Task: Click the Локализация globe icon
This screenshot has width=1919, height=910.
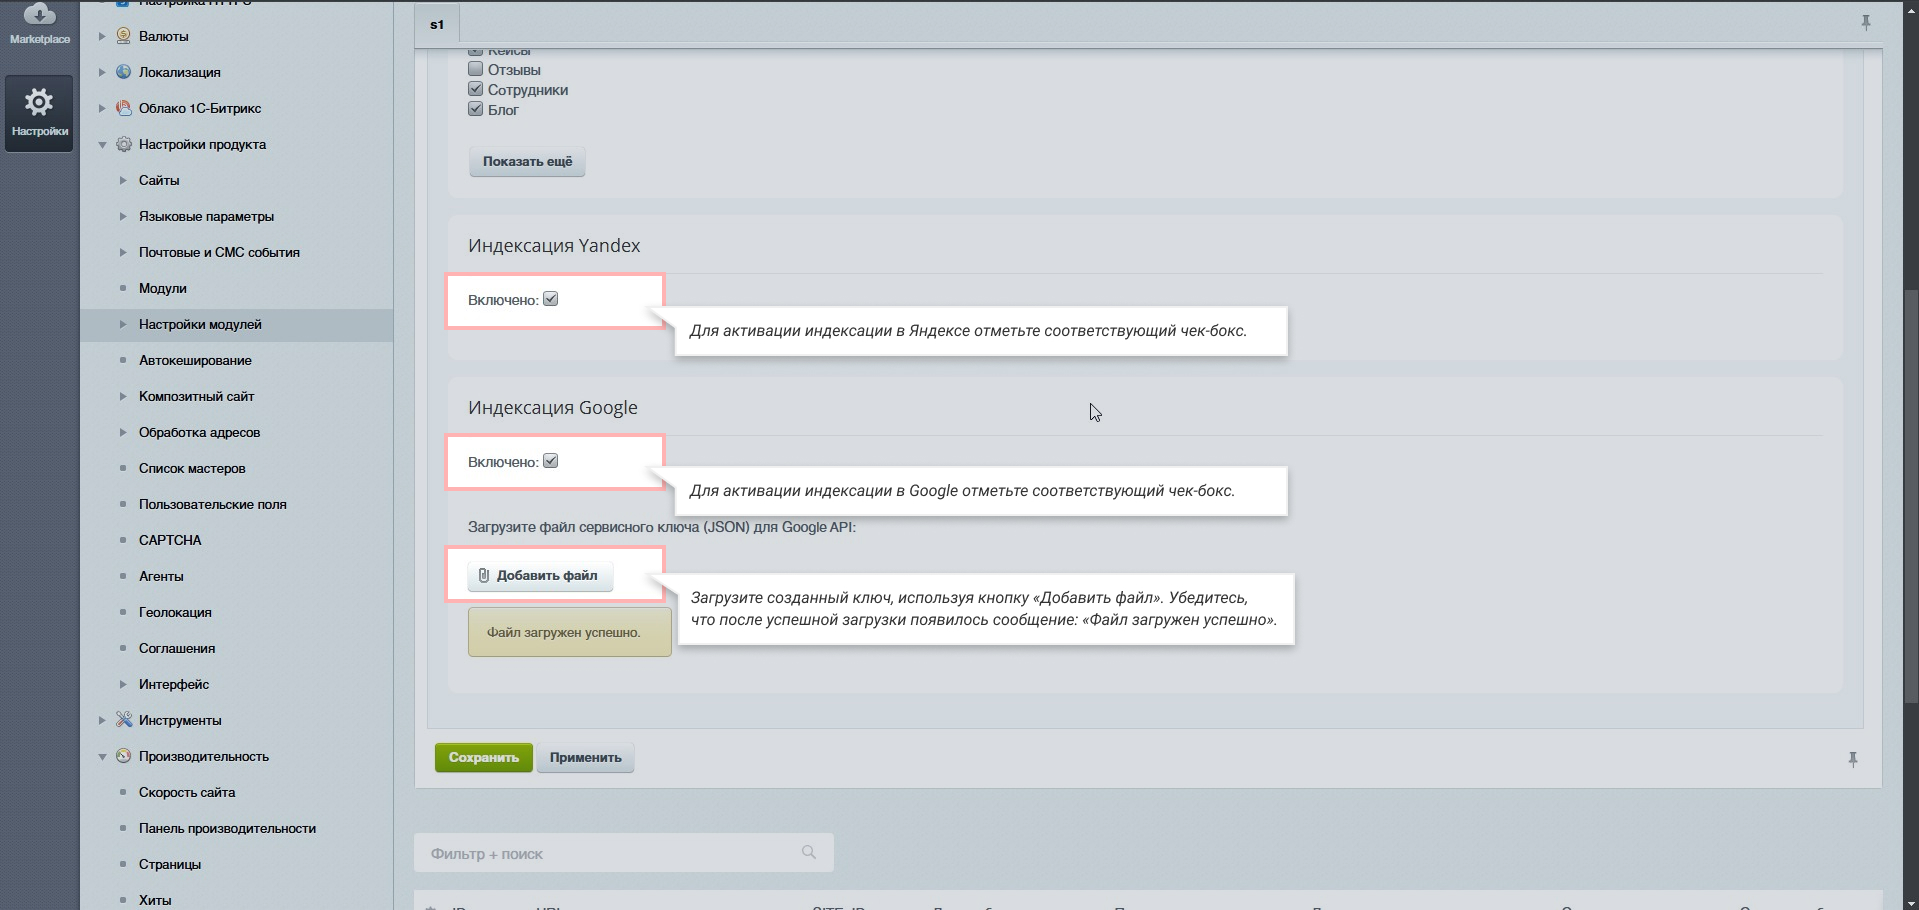Action: click(x=124, y=72)
